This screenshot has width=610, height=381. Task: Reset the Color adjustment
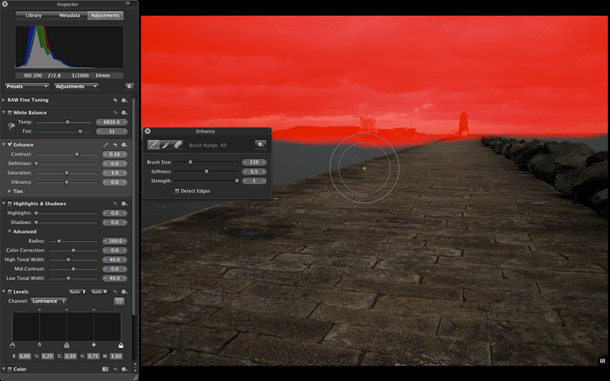coord(115,369)
